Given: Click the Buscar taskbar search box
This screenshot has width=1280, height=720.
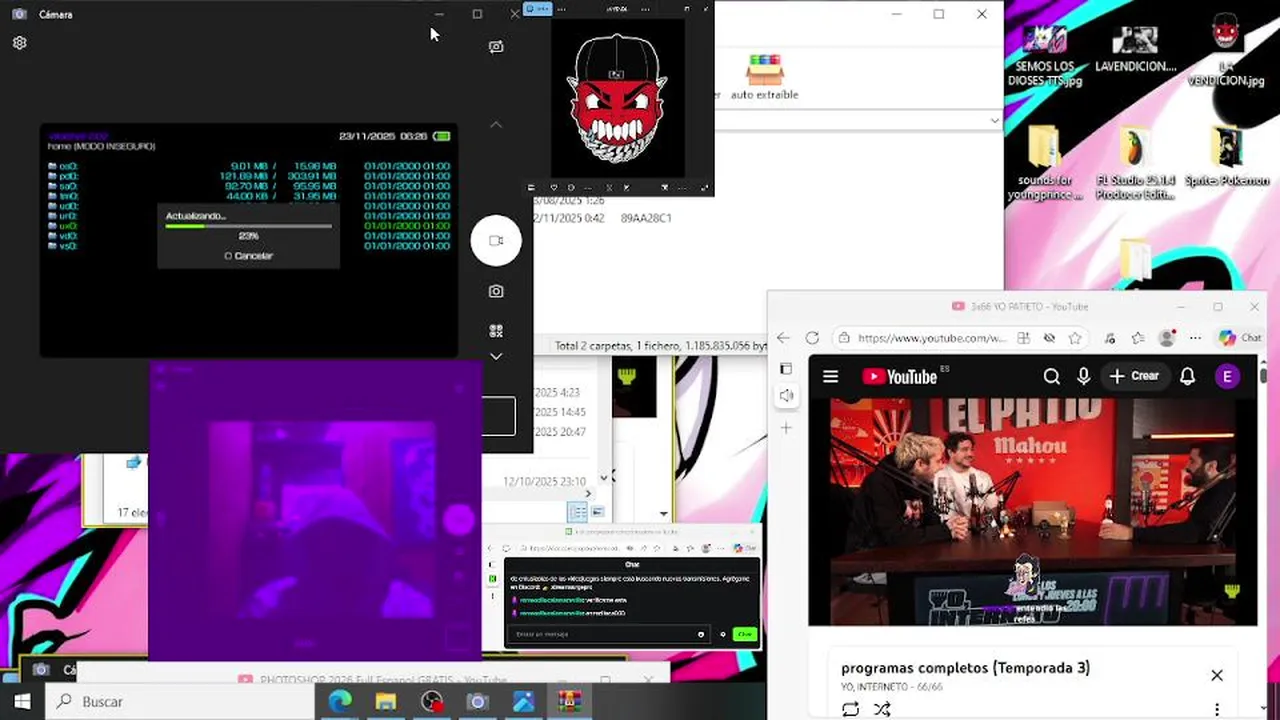Looking at the screenshot, I should click(x=180, y=702).
